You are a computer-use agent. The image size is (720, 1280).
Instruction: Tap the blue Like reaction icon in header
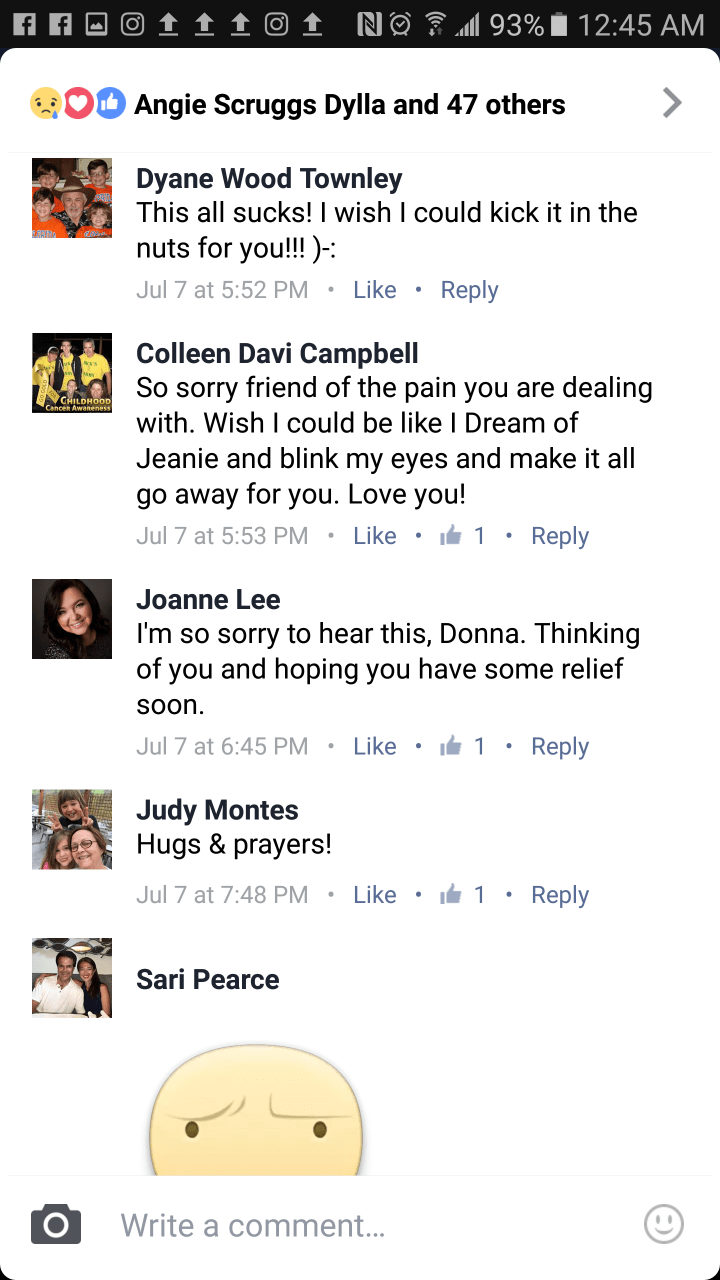111,103
